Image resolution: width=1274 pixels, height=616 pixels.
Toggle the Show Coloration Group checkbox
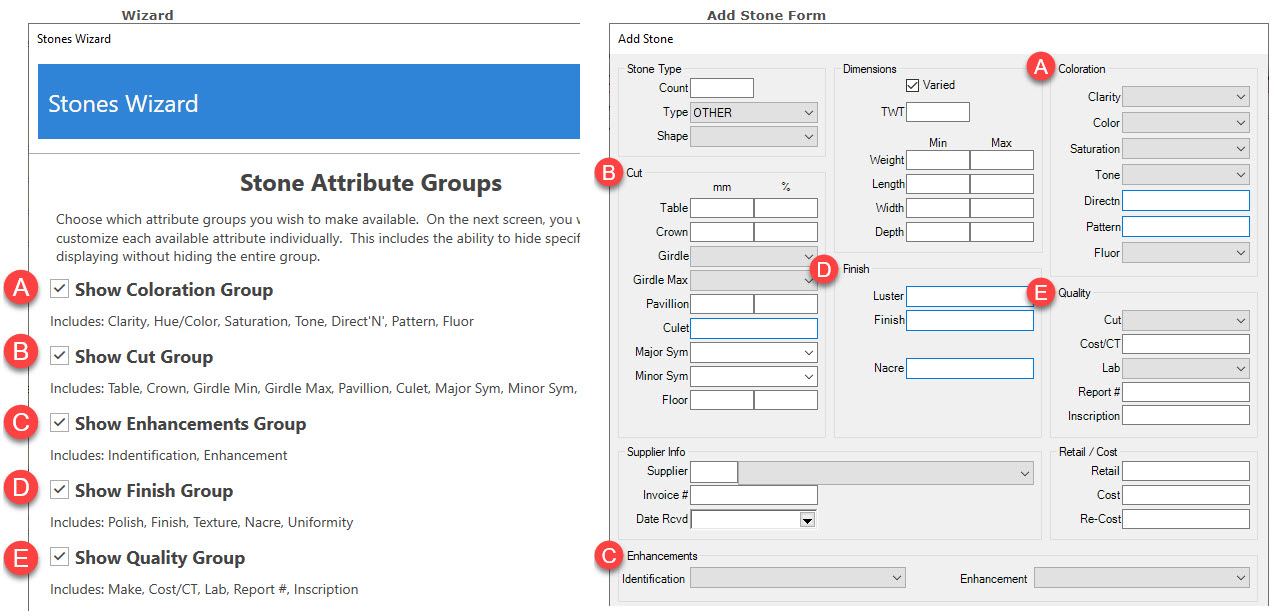point(60,289)
